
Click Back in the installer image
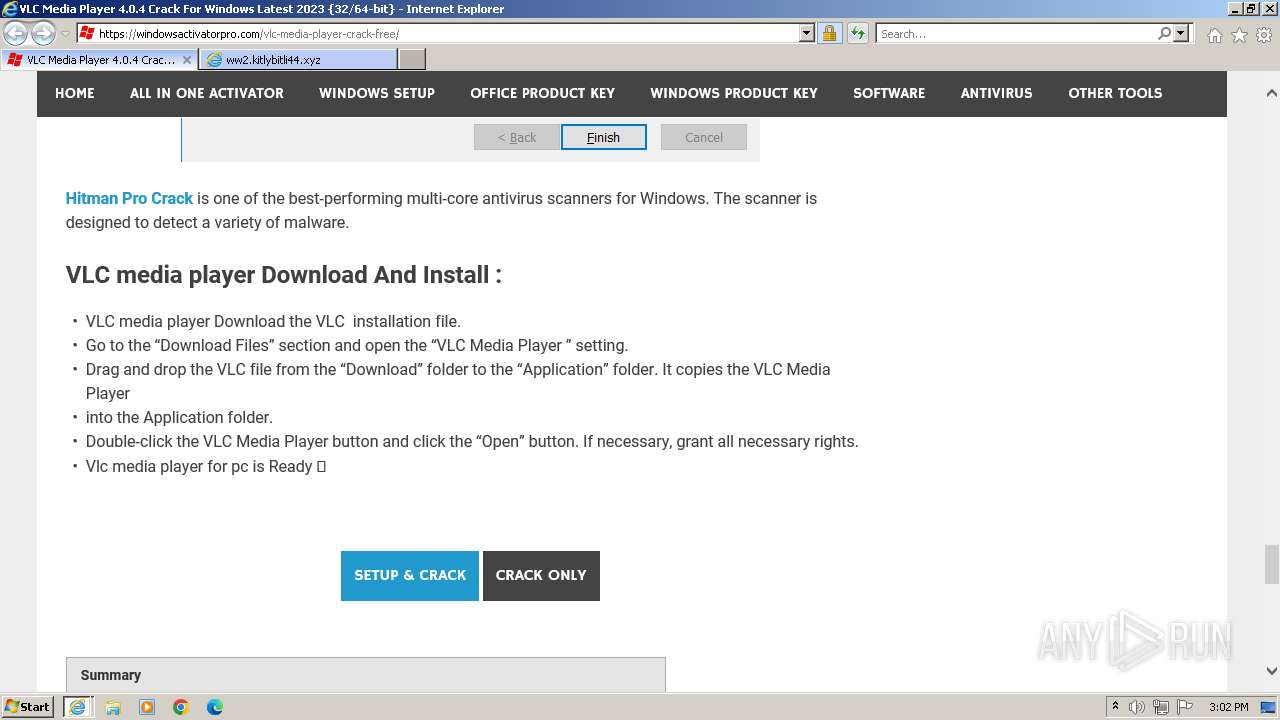[517, 137]
